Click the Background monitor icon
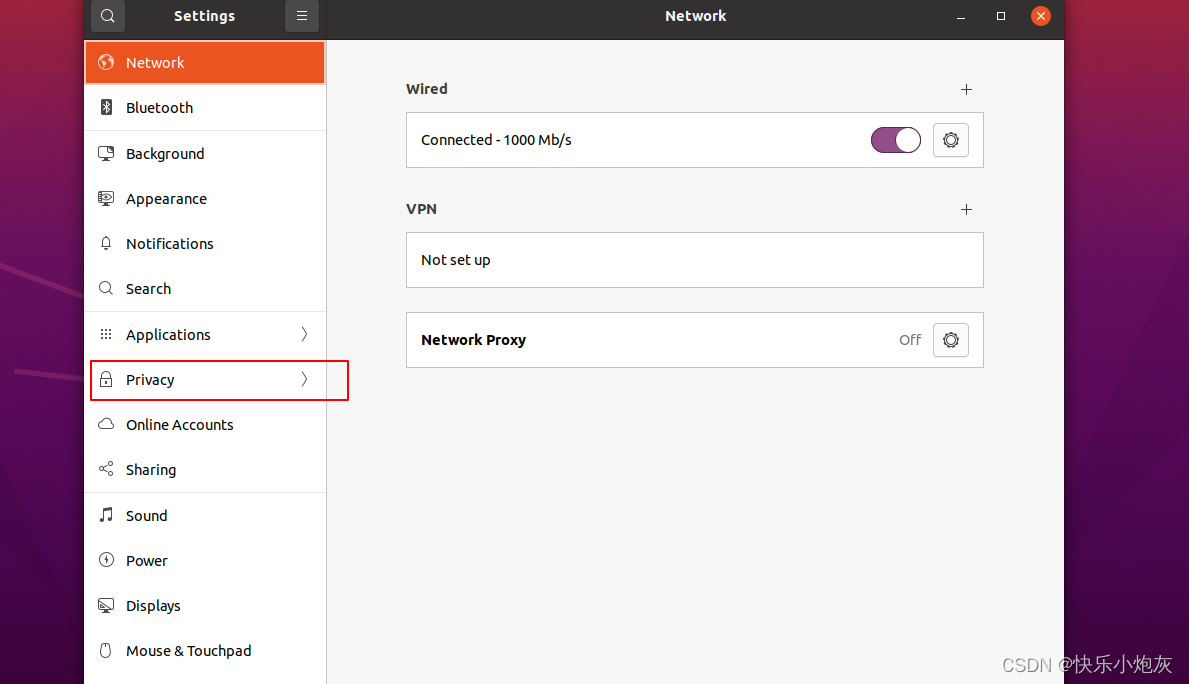This screenshot has width=1189, height=684. [x=106, y=153]
